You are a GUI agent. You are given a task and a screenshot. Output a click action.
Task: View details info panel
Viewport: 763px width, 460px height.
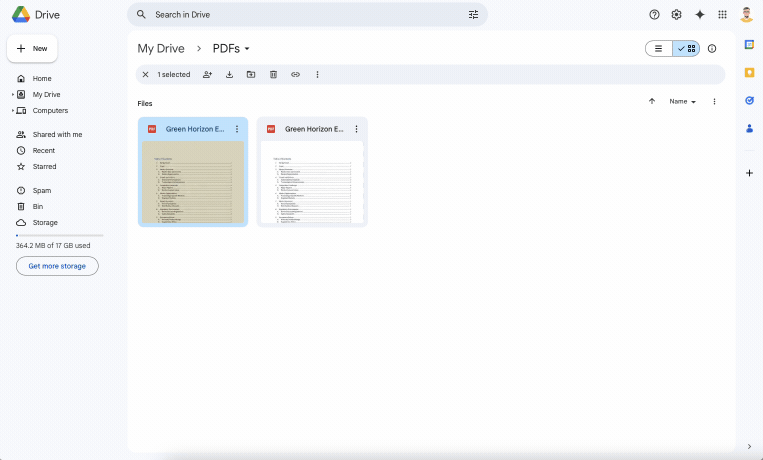712,49
